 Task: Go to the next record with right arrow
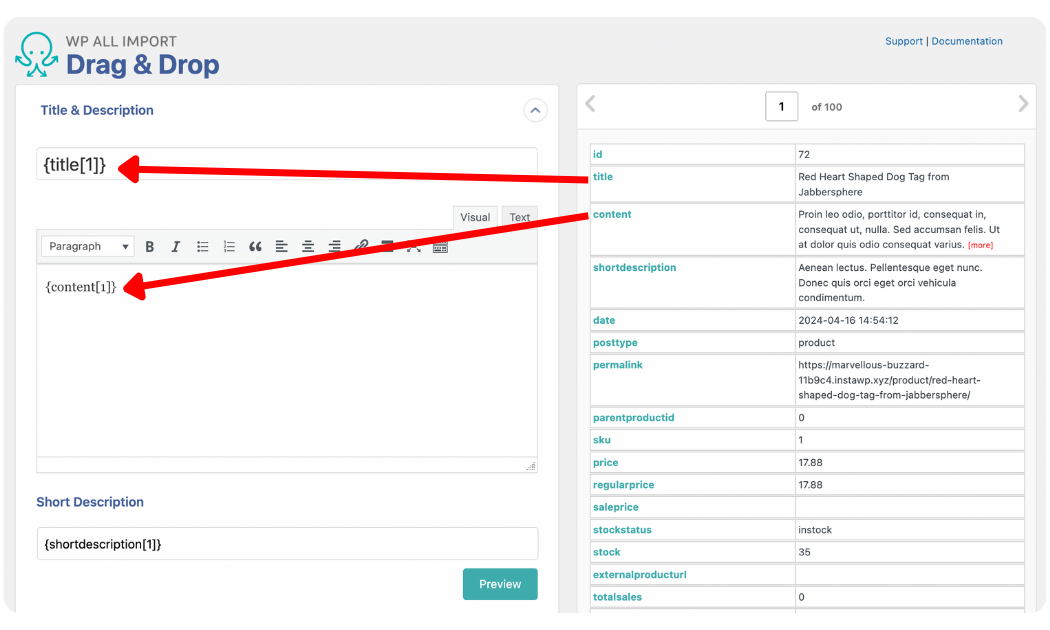click(x=1022, y=103)
